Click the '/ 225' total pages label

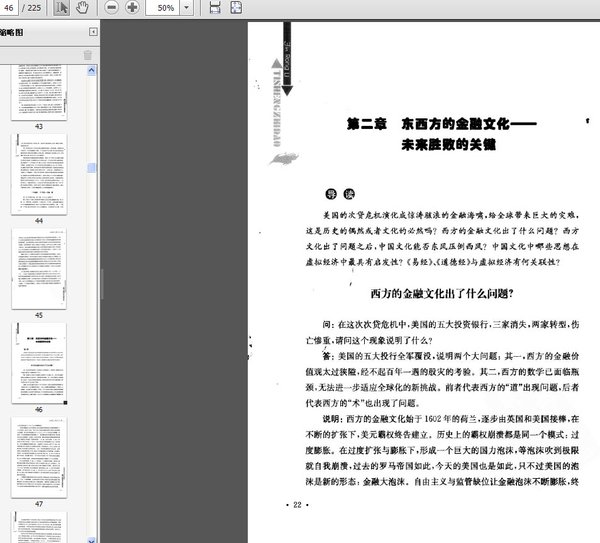point(31,8)
